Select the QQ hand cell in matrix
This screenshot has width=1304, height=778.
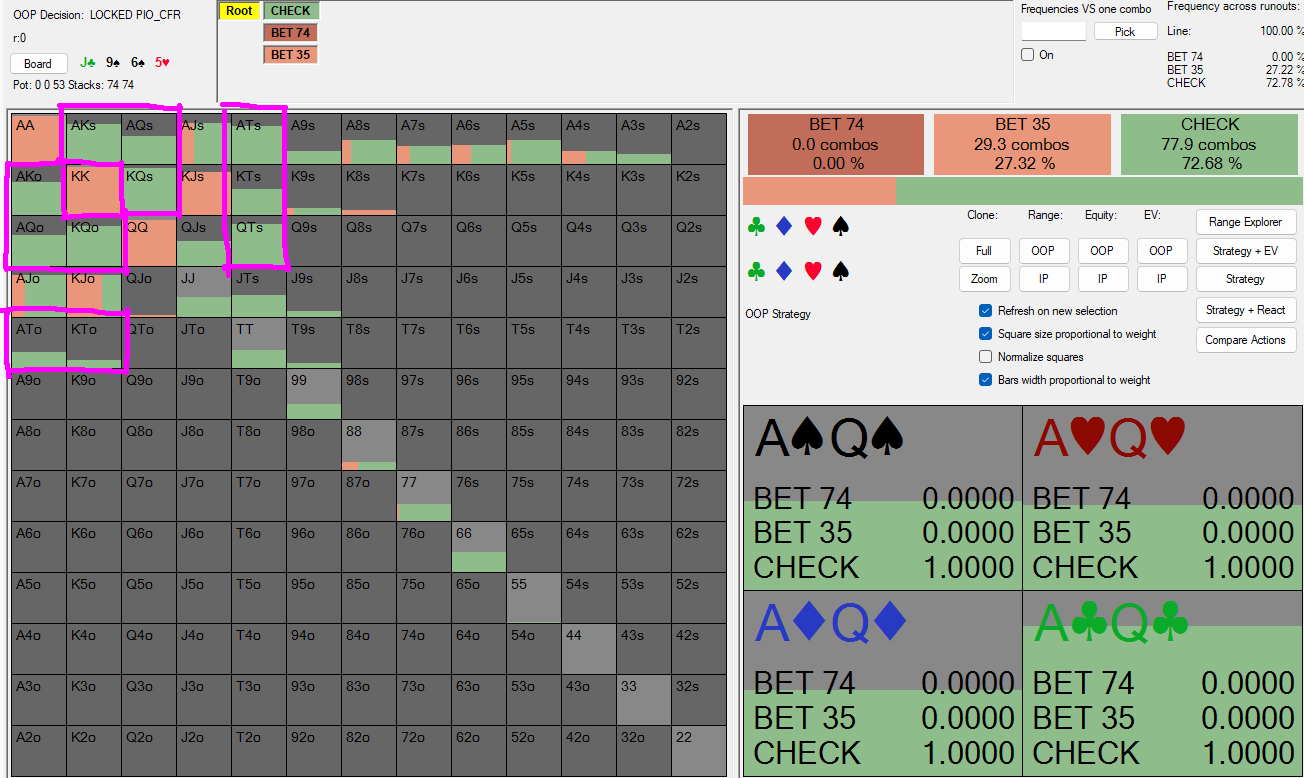(149, 241)
